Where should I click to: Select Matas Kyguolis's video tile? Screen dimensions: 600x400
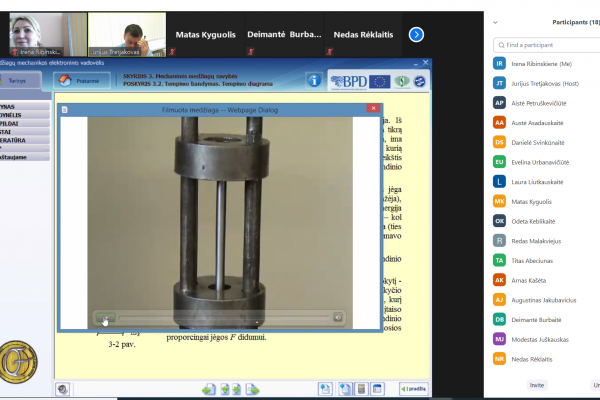(205, 34)
